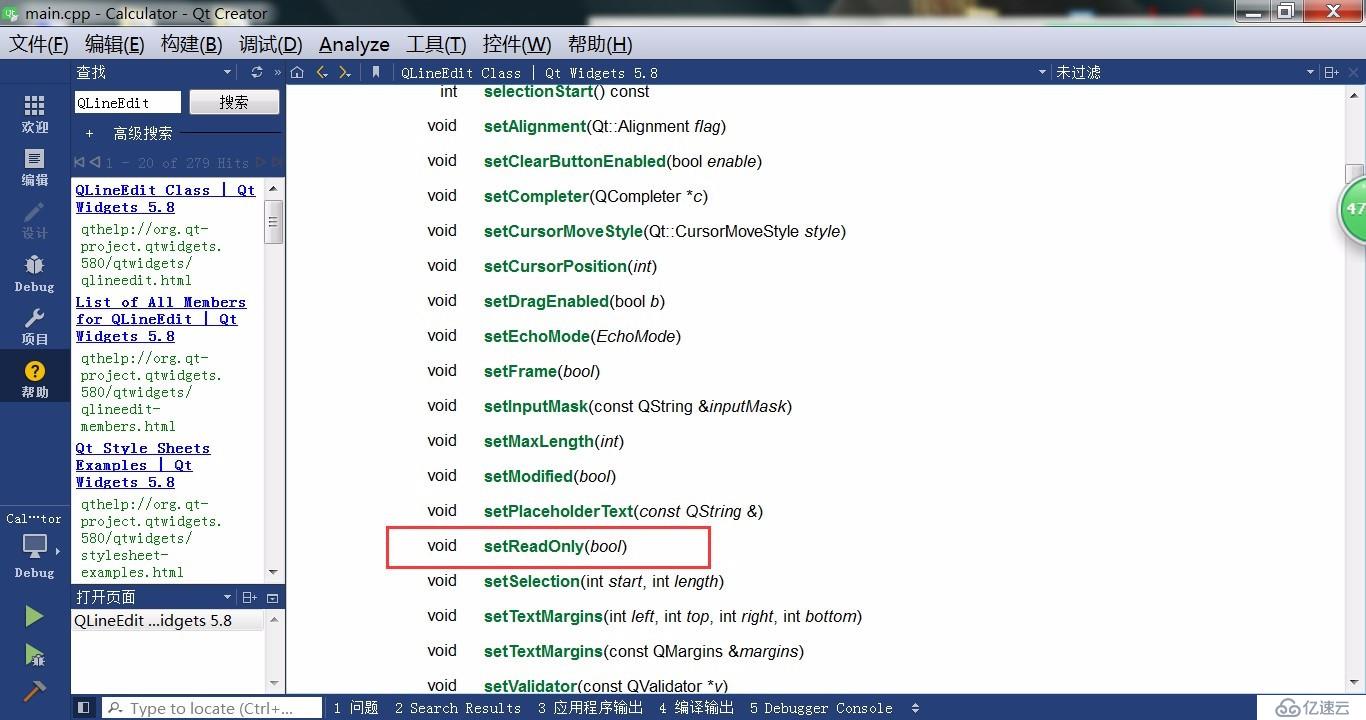Switch to 设计 (Design) mode

click(x=34, y=220)
